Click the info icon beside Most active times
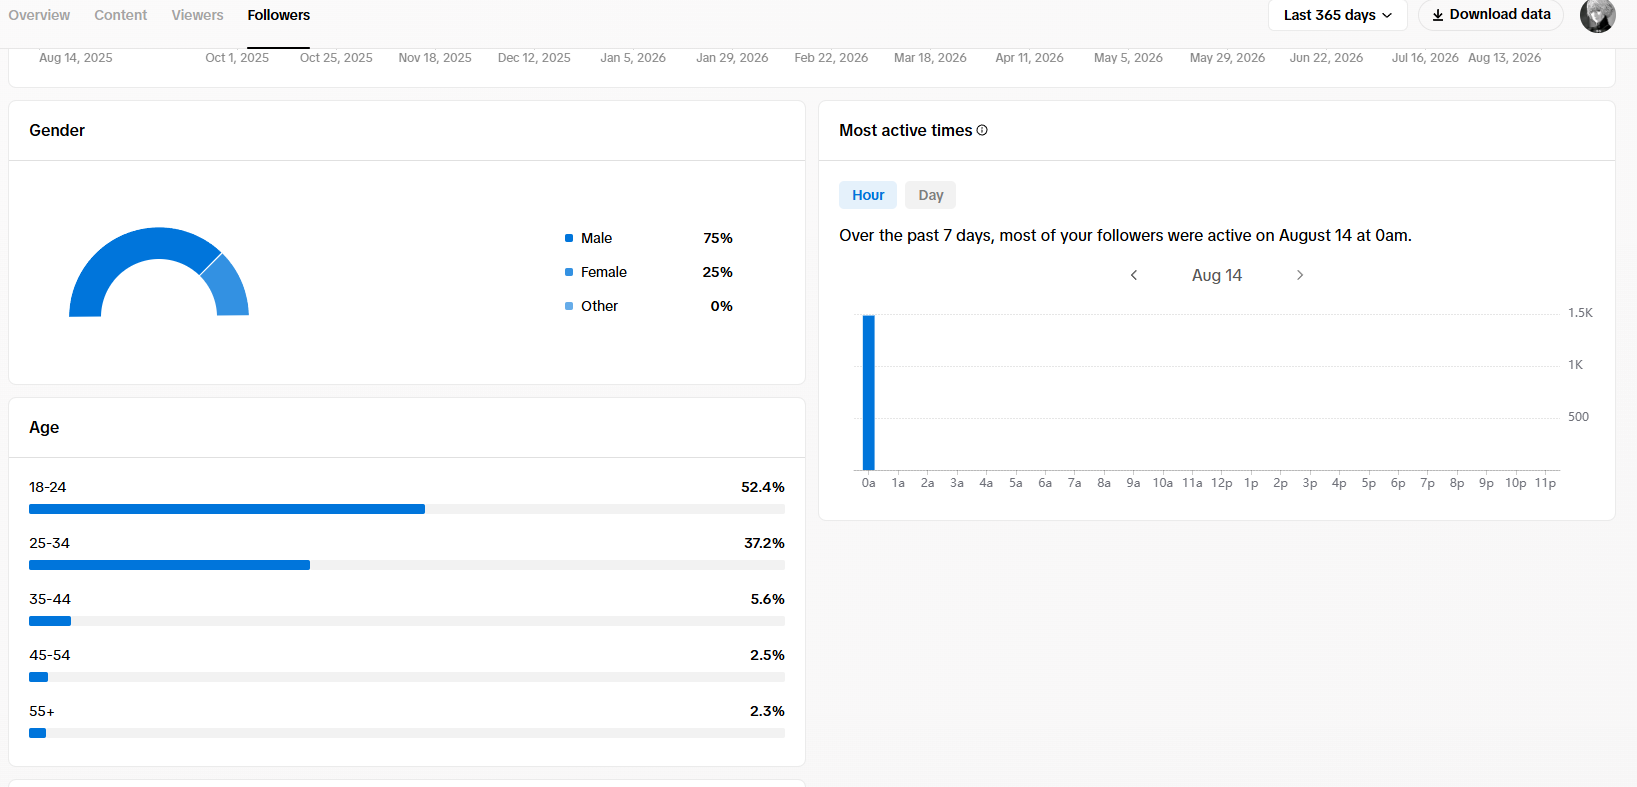1637x787 pixels. [x=982, y=130]
